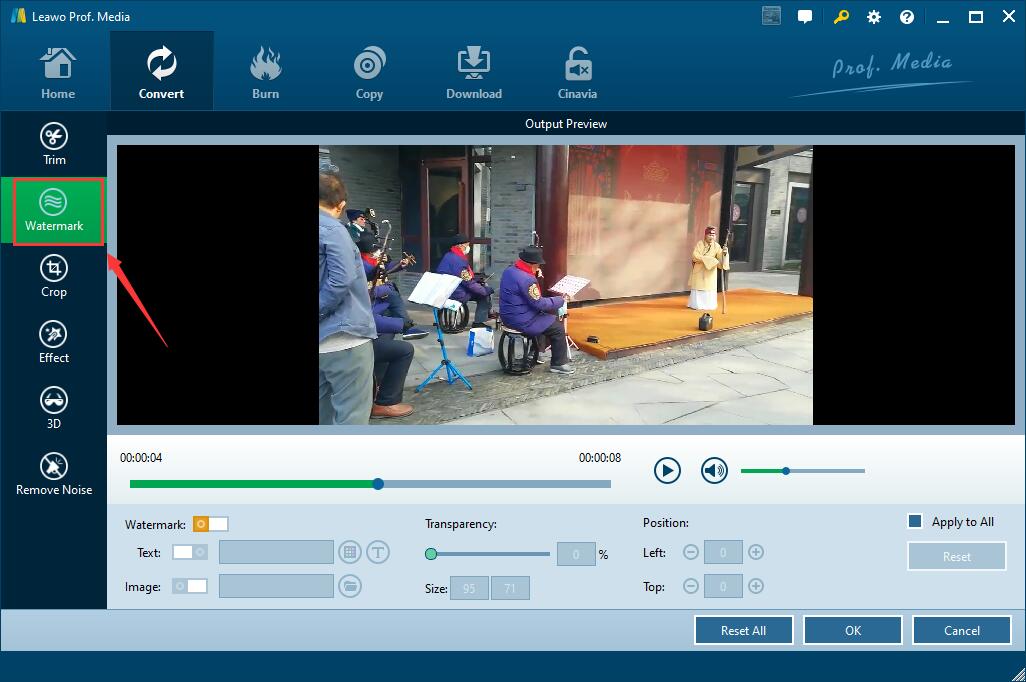The height and width of the screenshot is (682, 1026).
Task: Open the Crop tool
Action: pyautogui.click(x=54, y=276)
